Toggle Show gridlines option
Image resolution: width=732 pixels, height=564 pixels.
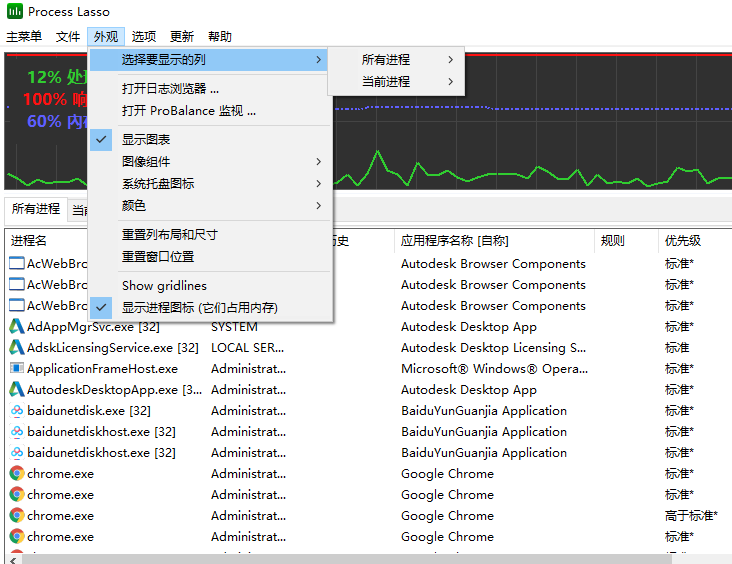tap(210, 286)
